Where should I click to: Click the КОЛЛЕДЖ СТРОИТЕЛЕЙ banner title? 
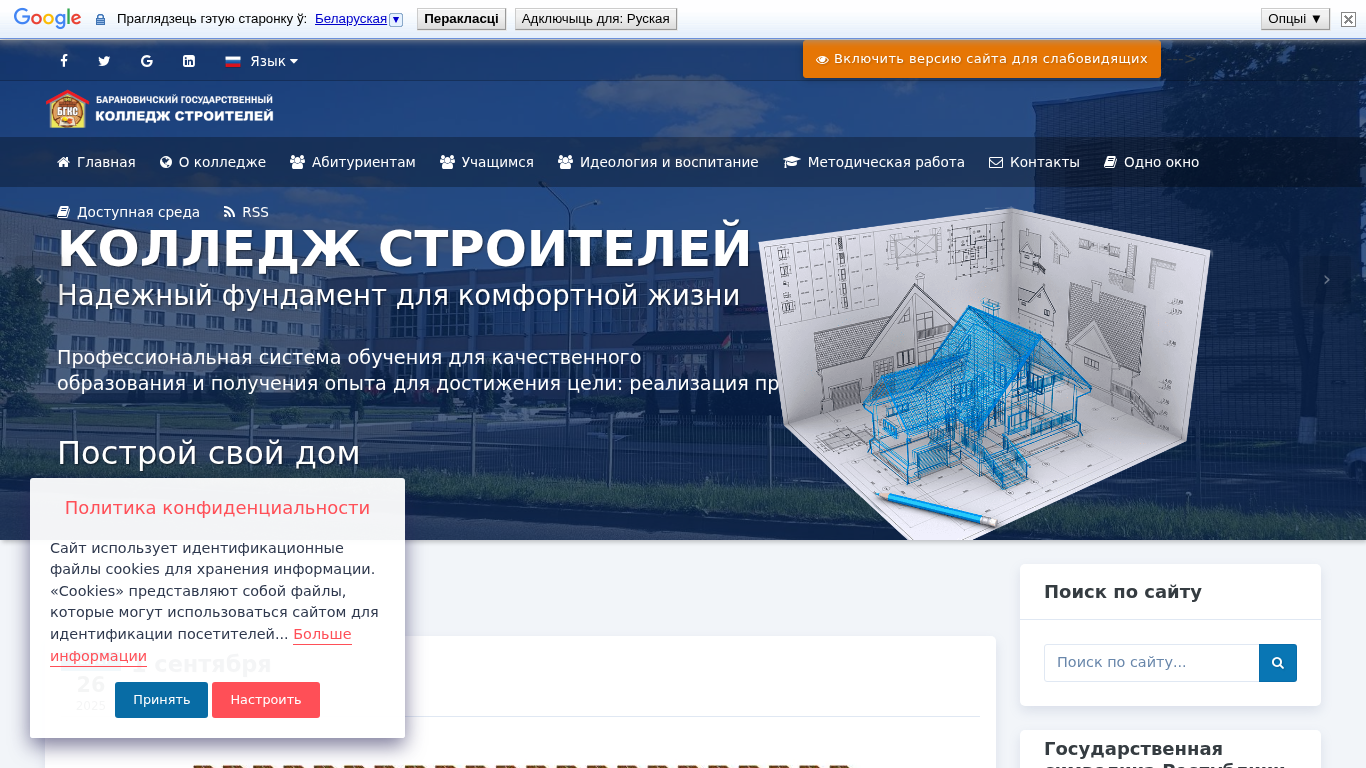click(404, 248)
